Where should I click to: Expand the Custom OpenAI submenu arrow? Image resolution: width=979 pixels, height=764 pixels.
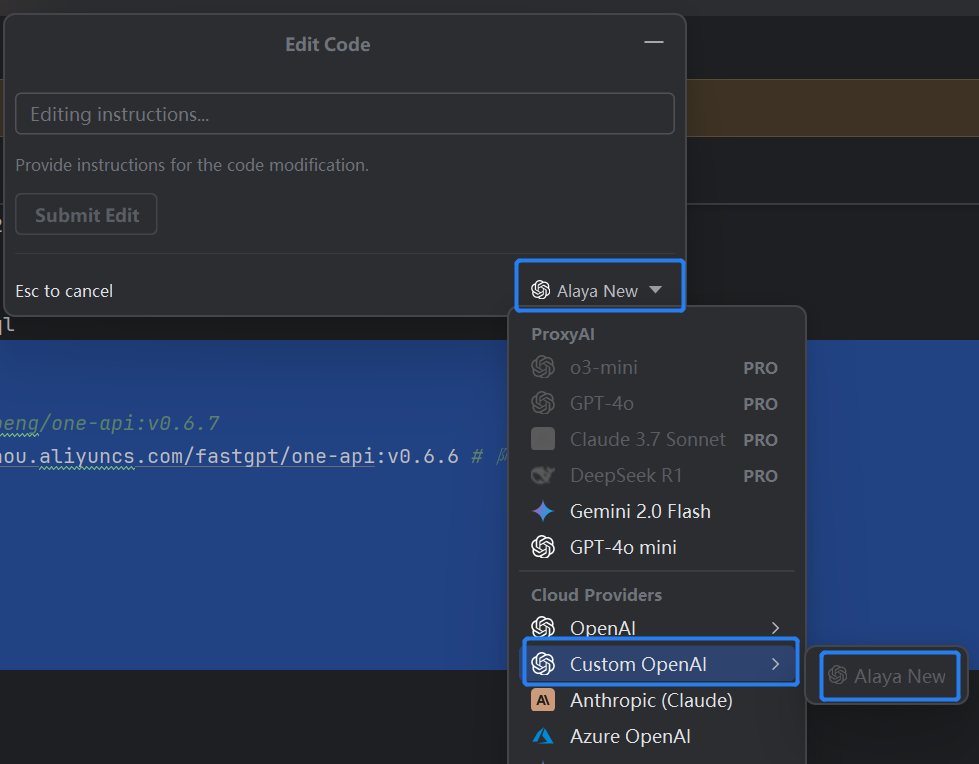776,664
